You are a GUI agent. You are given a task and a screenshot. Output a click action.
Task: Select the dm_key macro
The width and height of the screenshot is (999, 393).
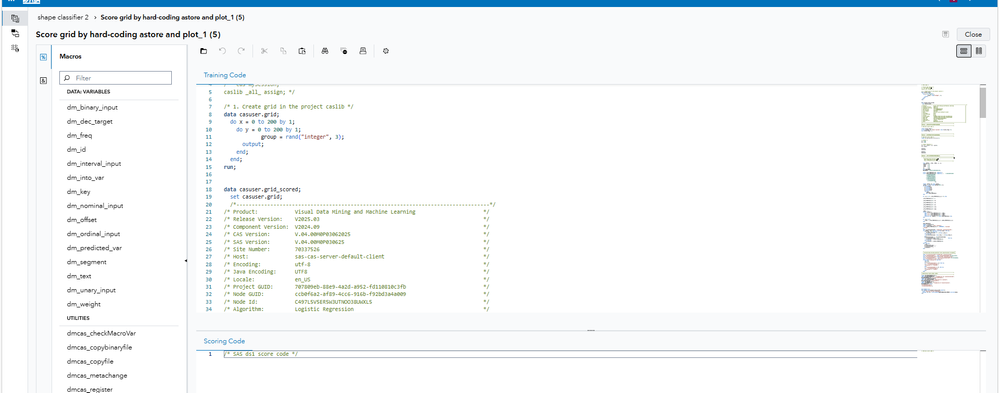tap(78, 192)
